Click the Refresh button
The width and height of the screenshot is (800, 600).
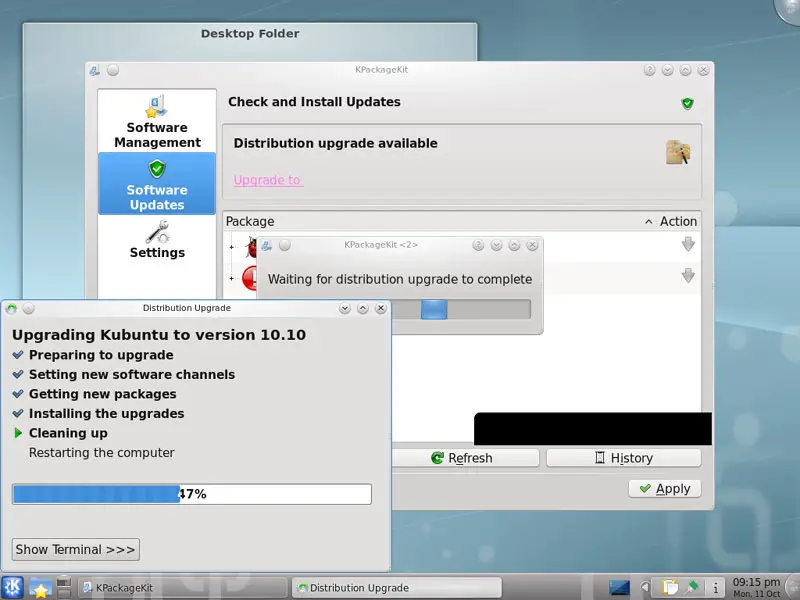465,458
